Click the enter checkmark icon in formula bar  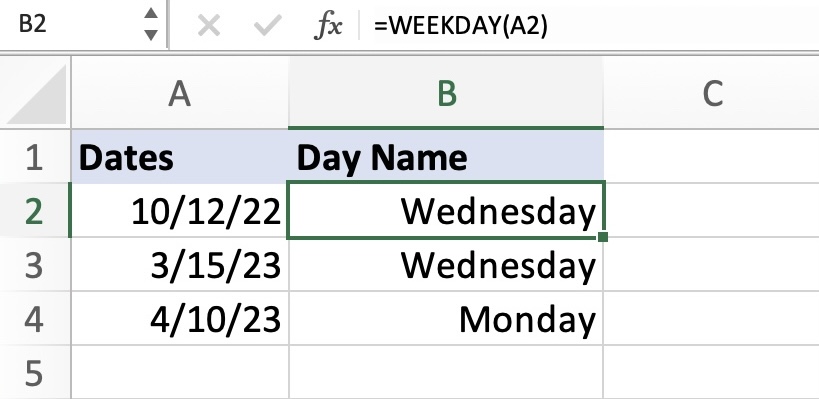click(x=267, y=25)
